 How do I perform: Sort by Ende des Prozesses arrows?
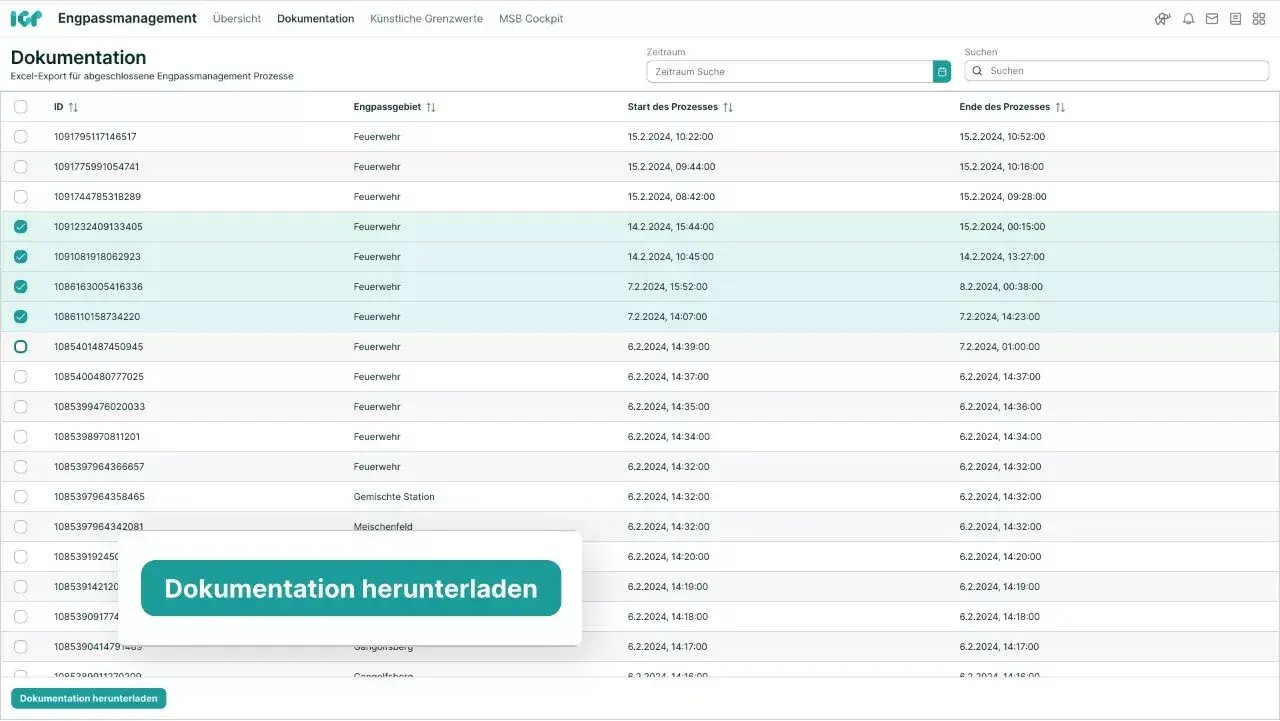pos(1060,107)
